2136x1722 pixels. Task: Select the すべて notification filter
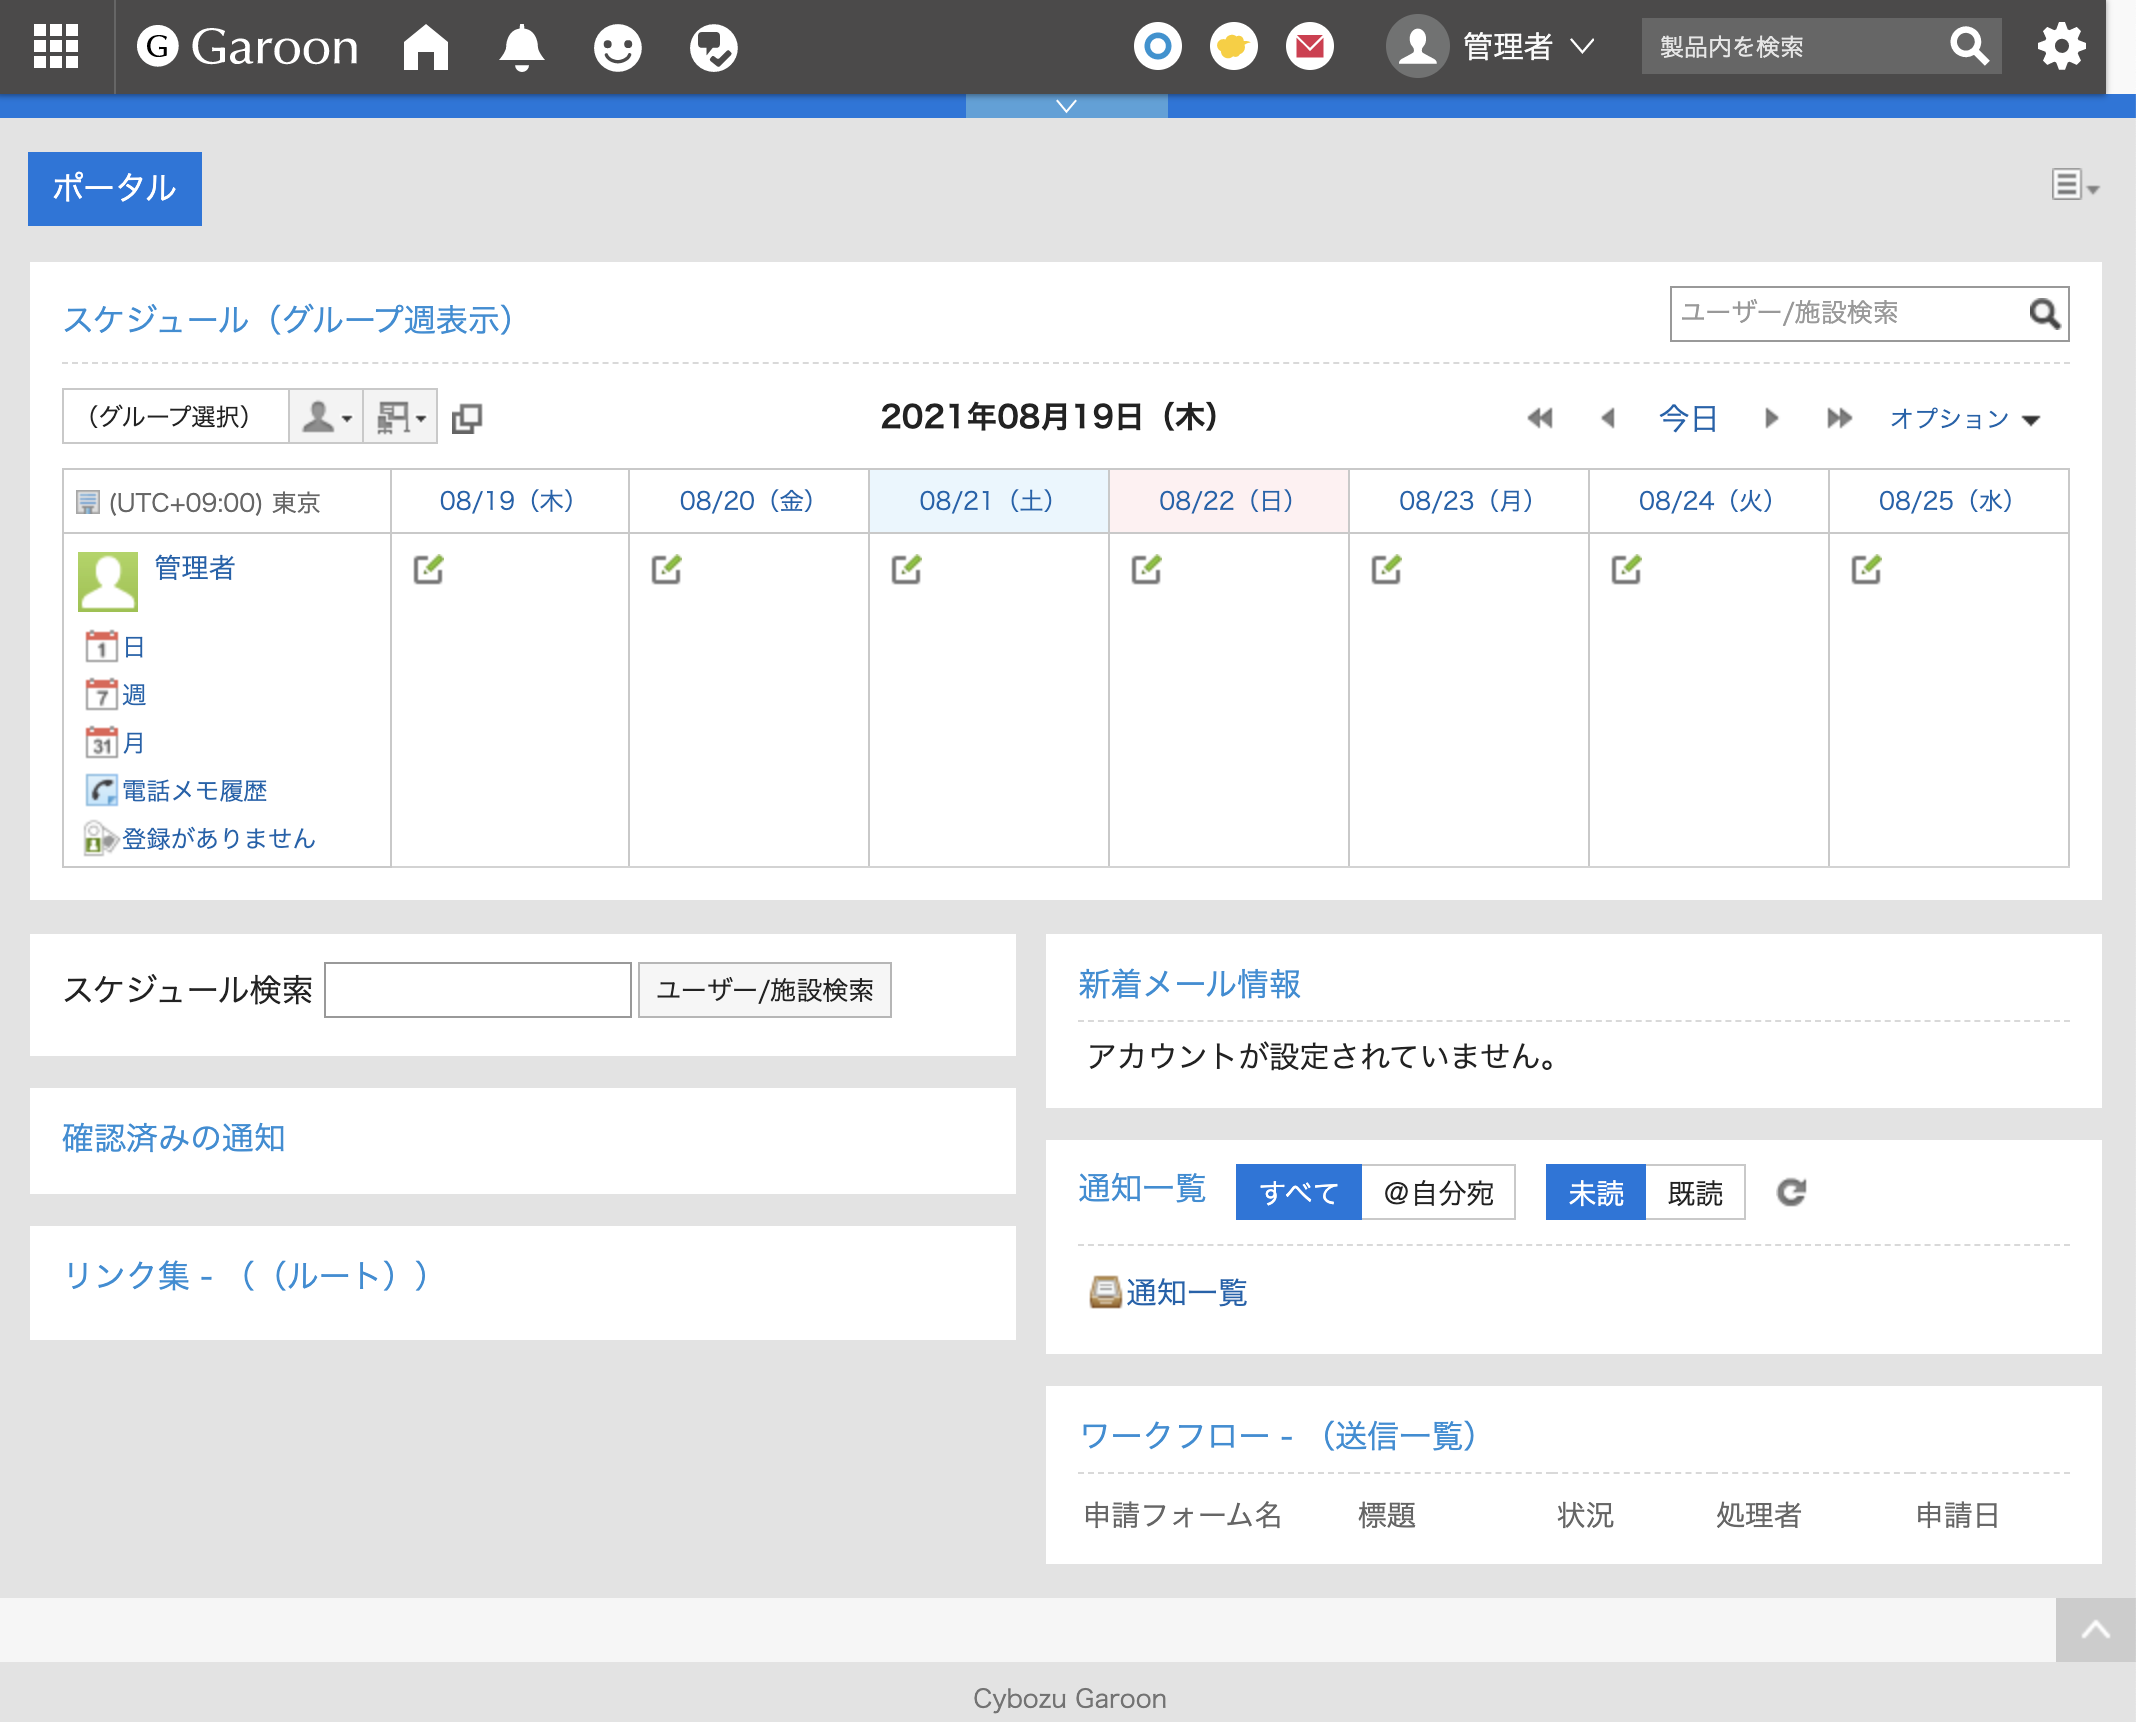click(x=1298, y=1192)
